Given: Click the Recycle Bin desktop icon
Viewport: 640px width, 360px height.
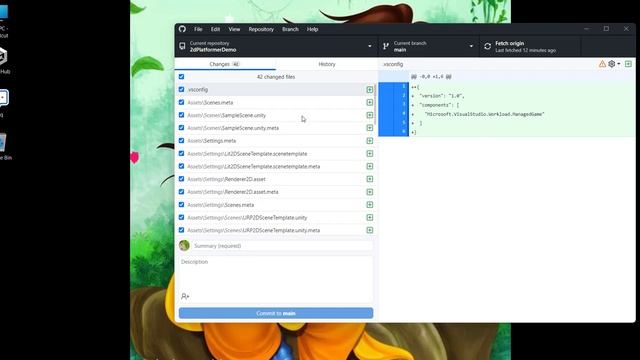Looking at the screenshot, I should pos(3,142).
